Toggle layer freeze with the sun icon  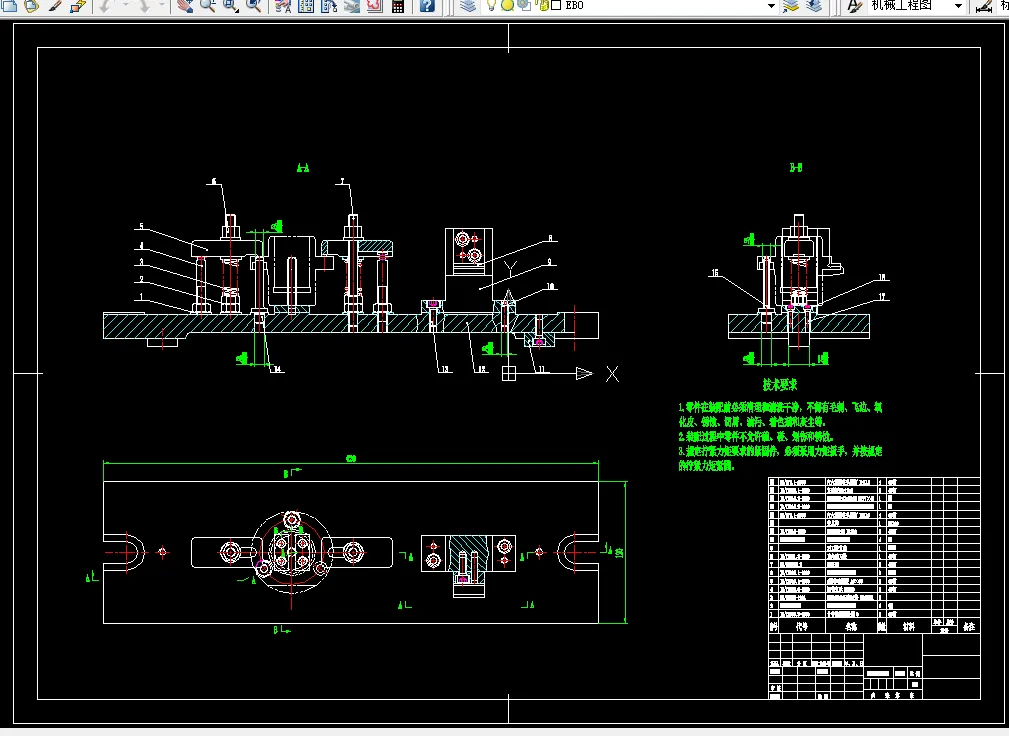(x=507, y=5)
